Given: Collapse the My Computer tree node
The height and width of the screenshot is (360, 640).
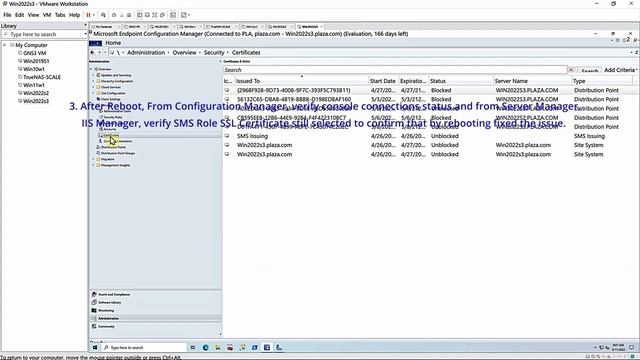Looking at the screenshot, I should click(x=5, y=45).
